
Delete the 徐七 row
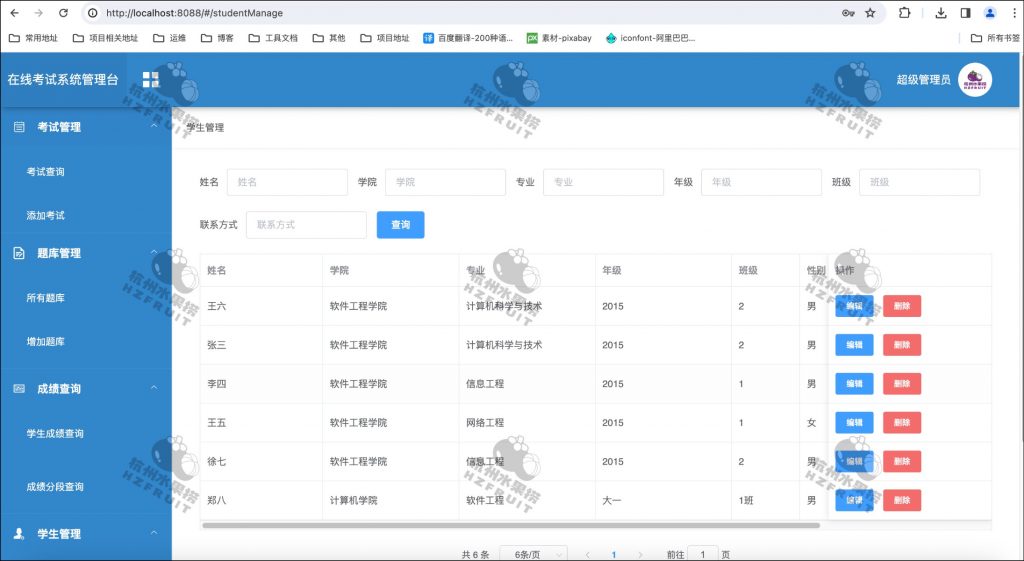(902, 461)
